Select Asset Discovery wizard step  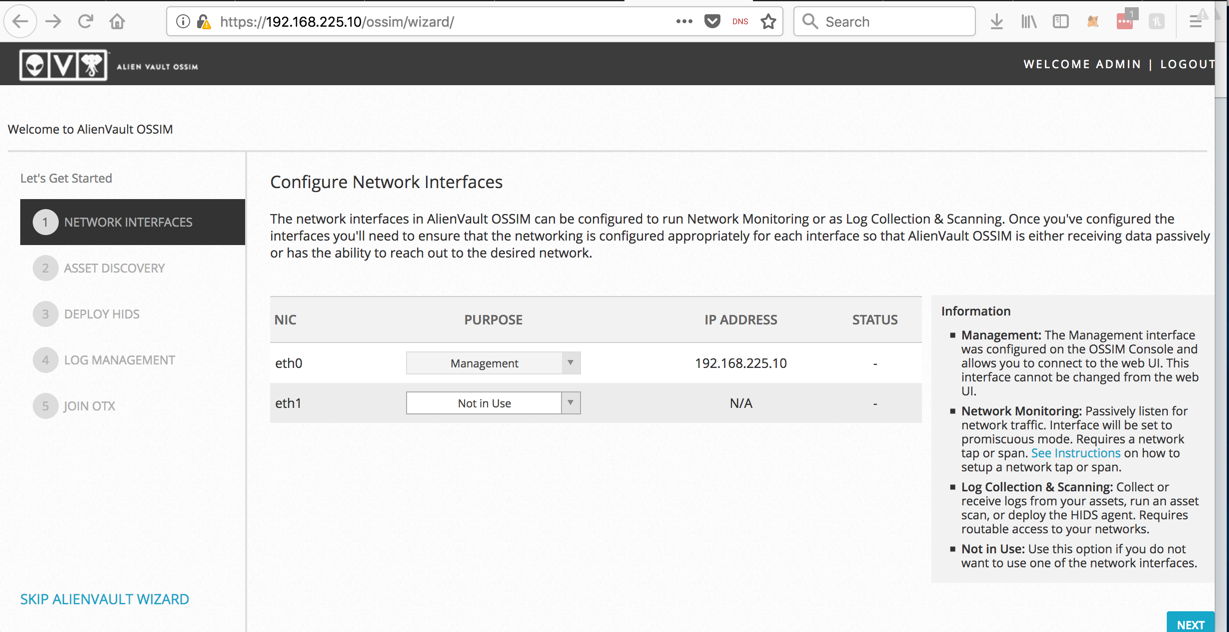tap(114, 268)
